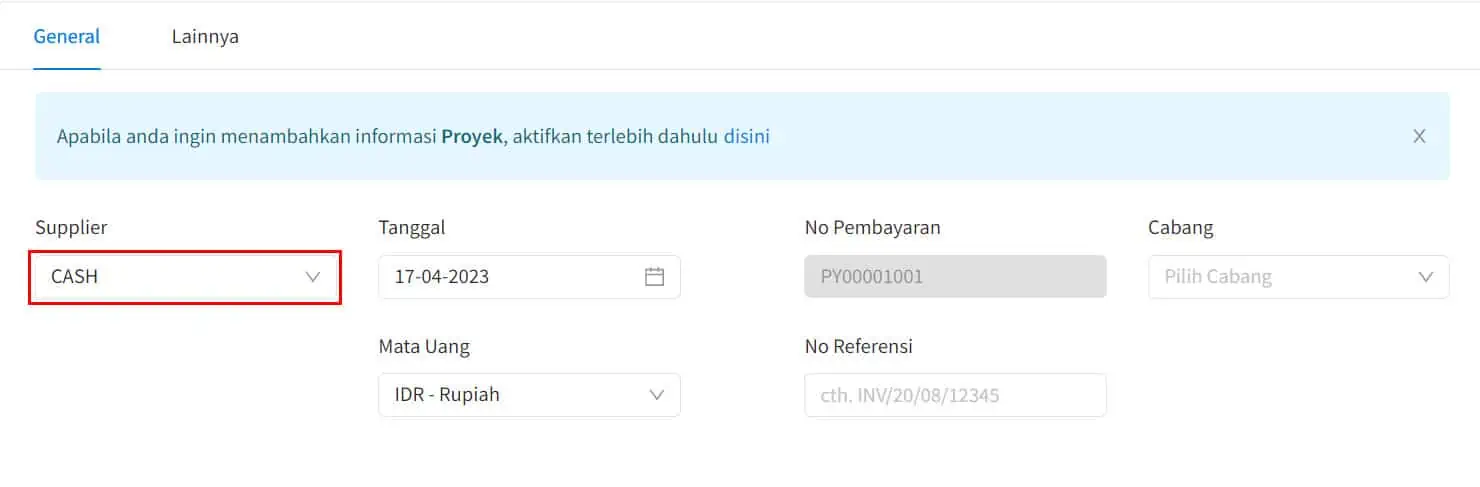Screen dimensions: 1480x487
Task: Choose the IDR - Rupiah currency box
Action: (529, 395)
